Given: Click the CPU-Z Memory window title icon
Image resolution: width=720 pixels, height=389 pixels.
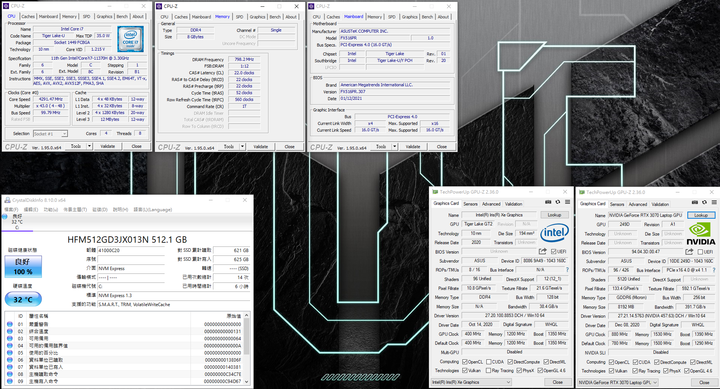Looking at the screenshot, I should point(159,6).
